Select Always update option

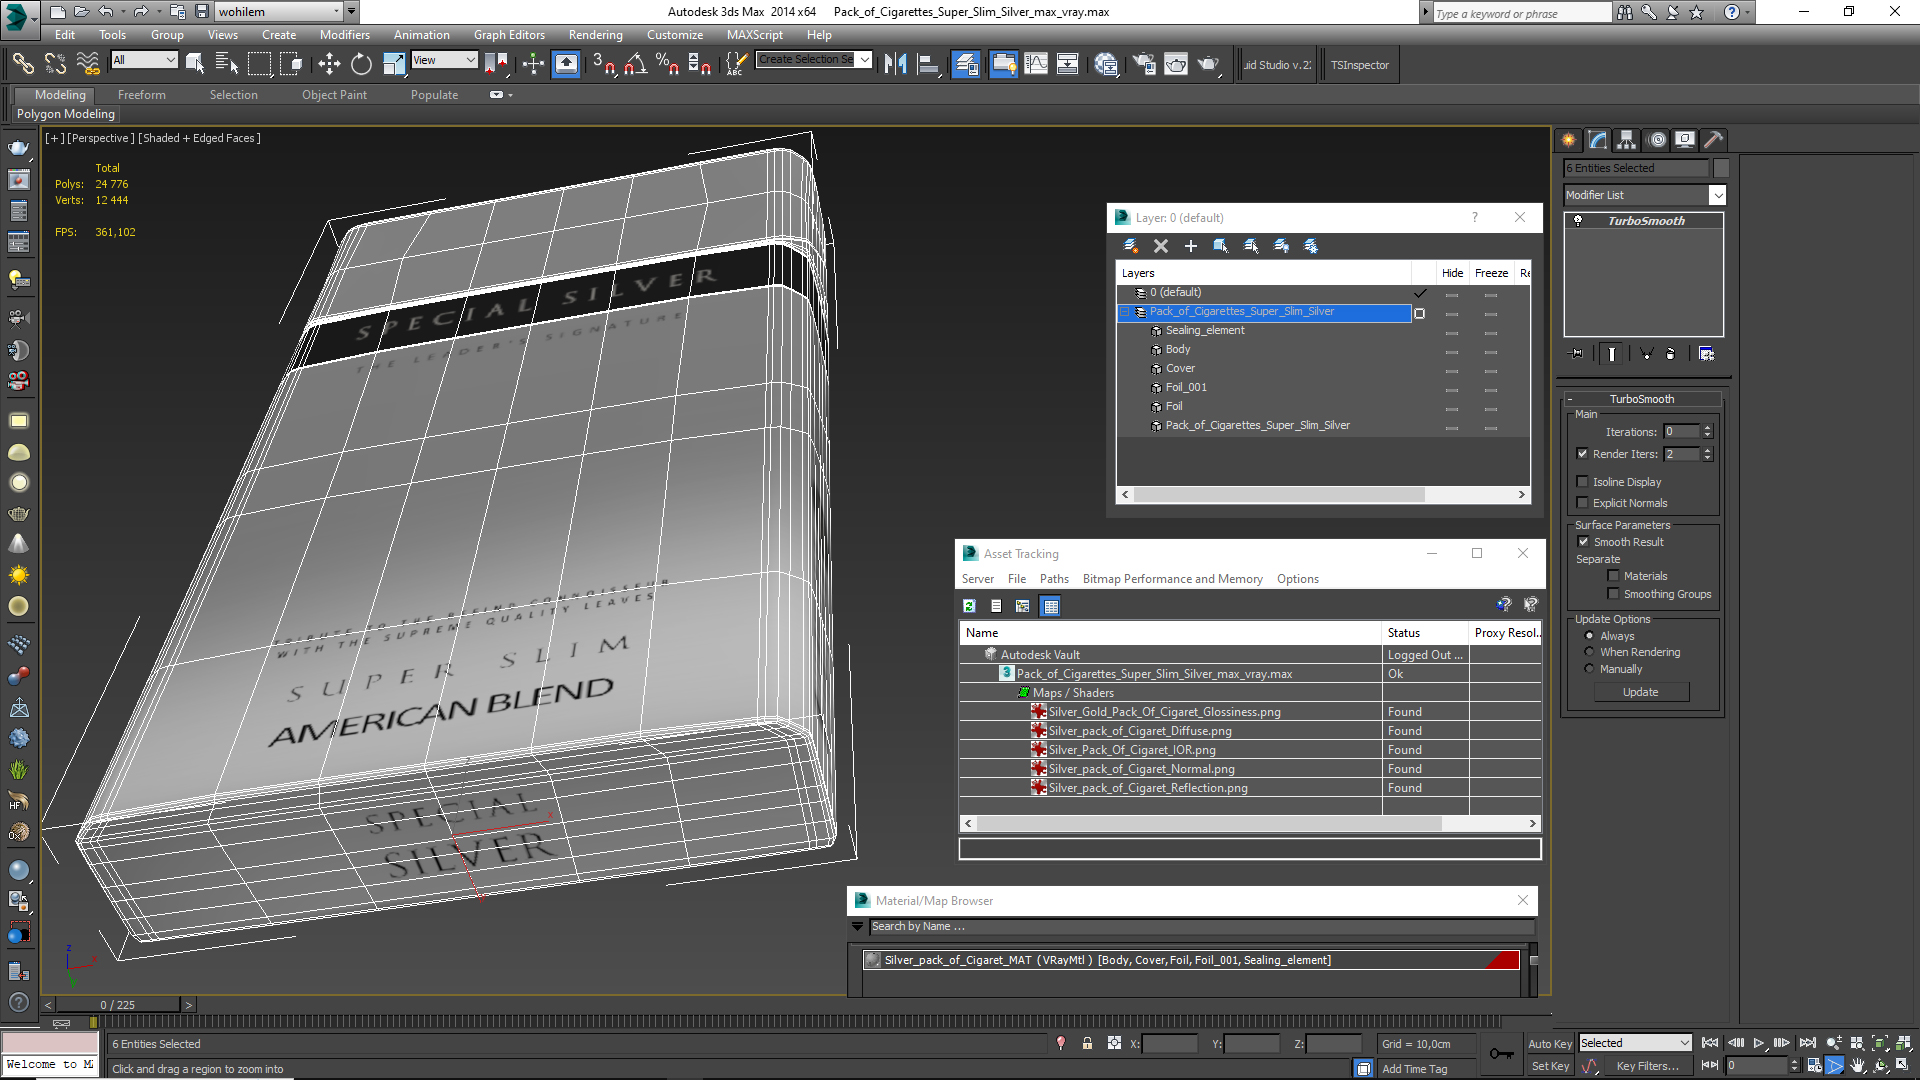coord(1590,636)
